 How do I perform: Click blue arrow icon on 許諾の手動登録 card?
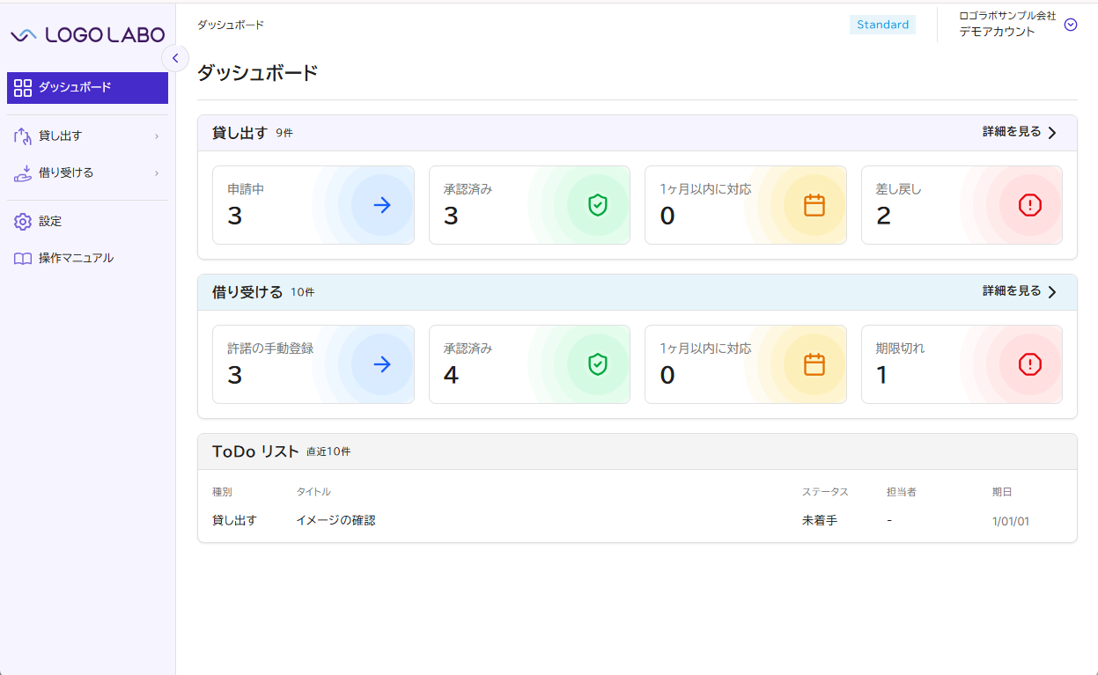tap(382, 364)
